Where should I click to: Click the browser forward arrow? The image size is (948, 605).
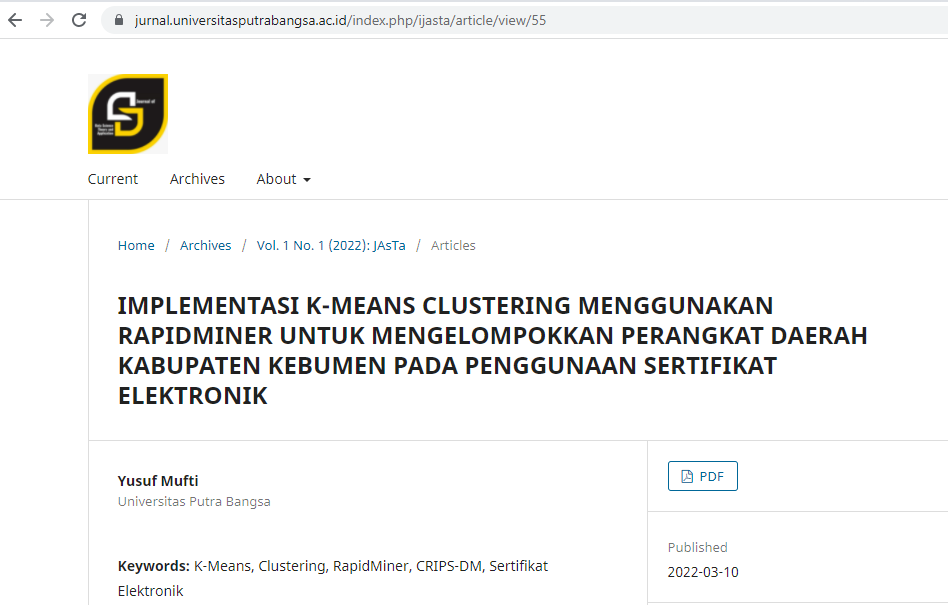point(47,21)
